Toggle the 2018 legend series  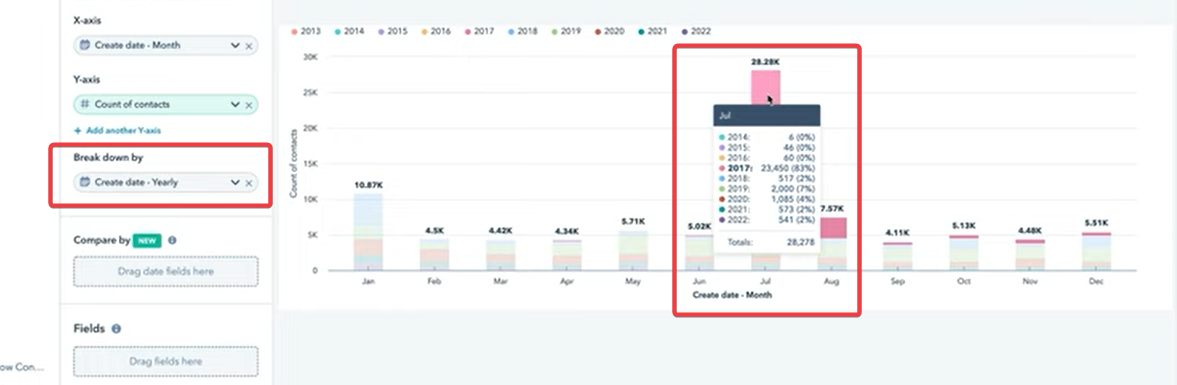(522, 32)
